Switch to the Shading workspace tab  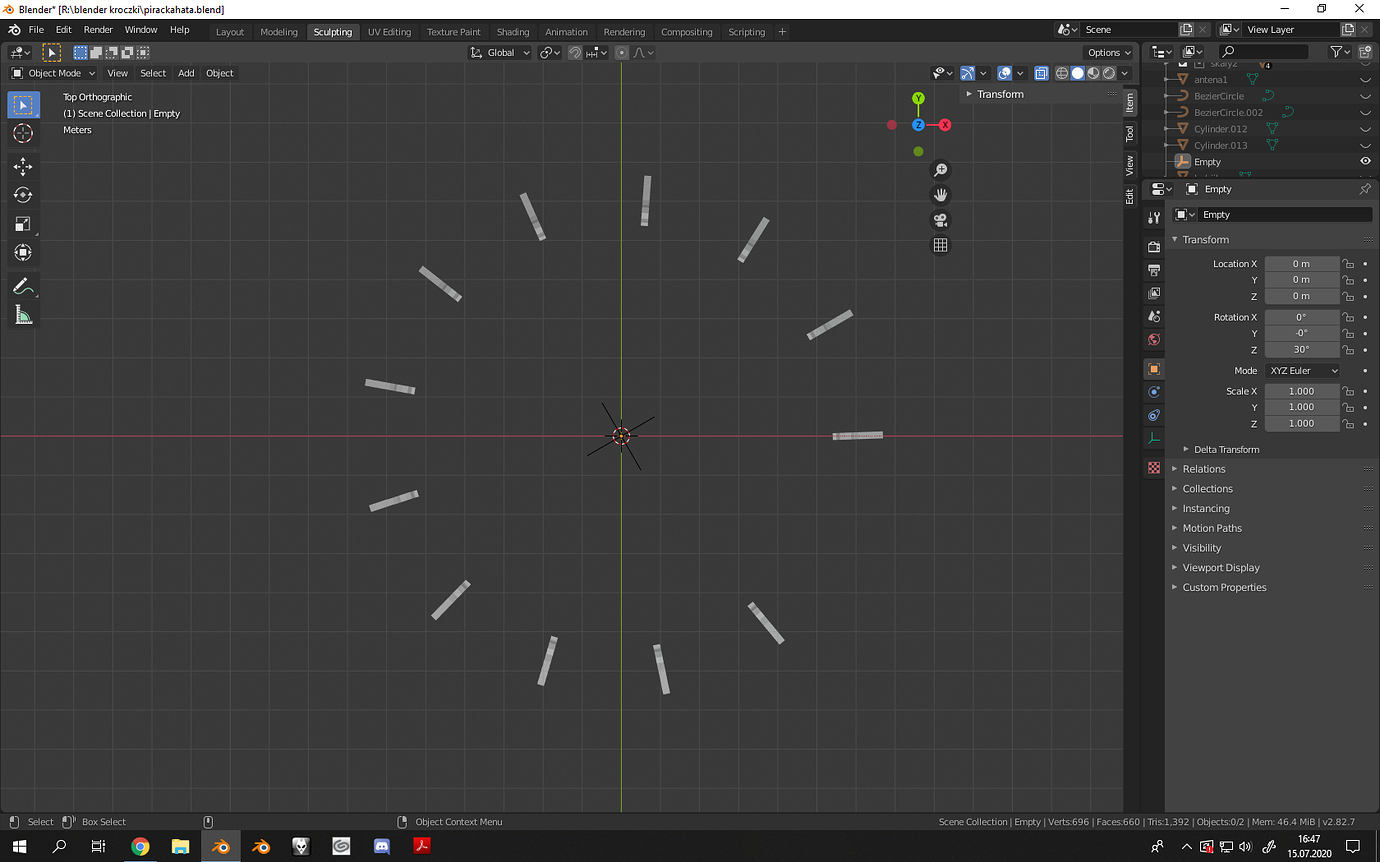513,32
